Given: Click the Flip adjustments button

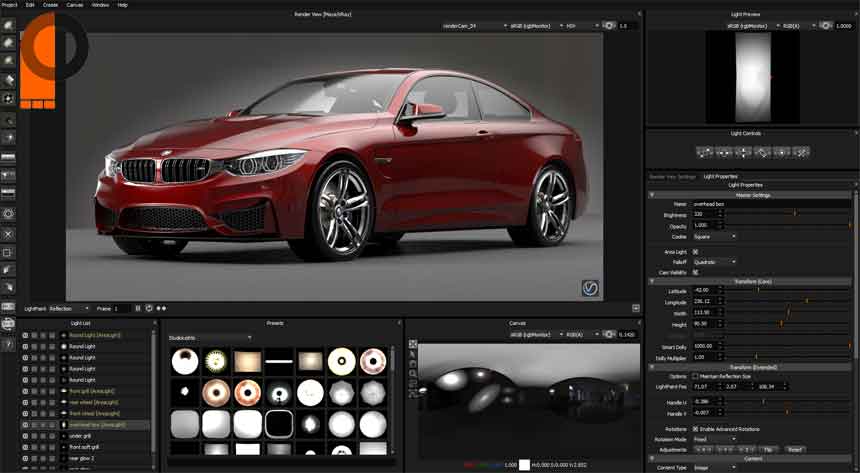Looking at the screenshot, I should pos(768,450).
